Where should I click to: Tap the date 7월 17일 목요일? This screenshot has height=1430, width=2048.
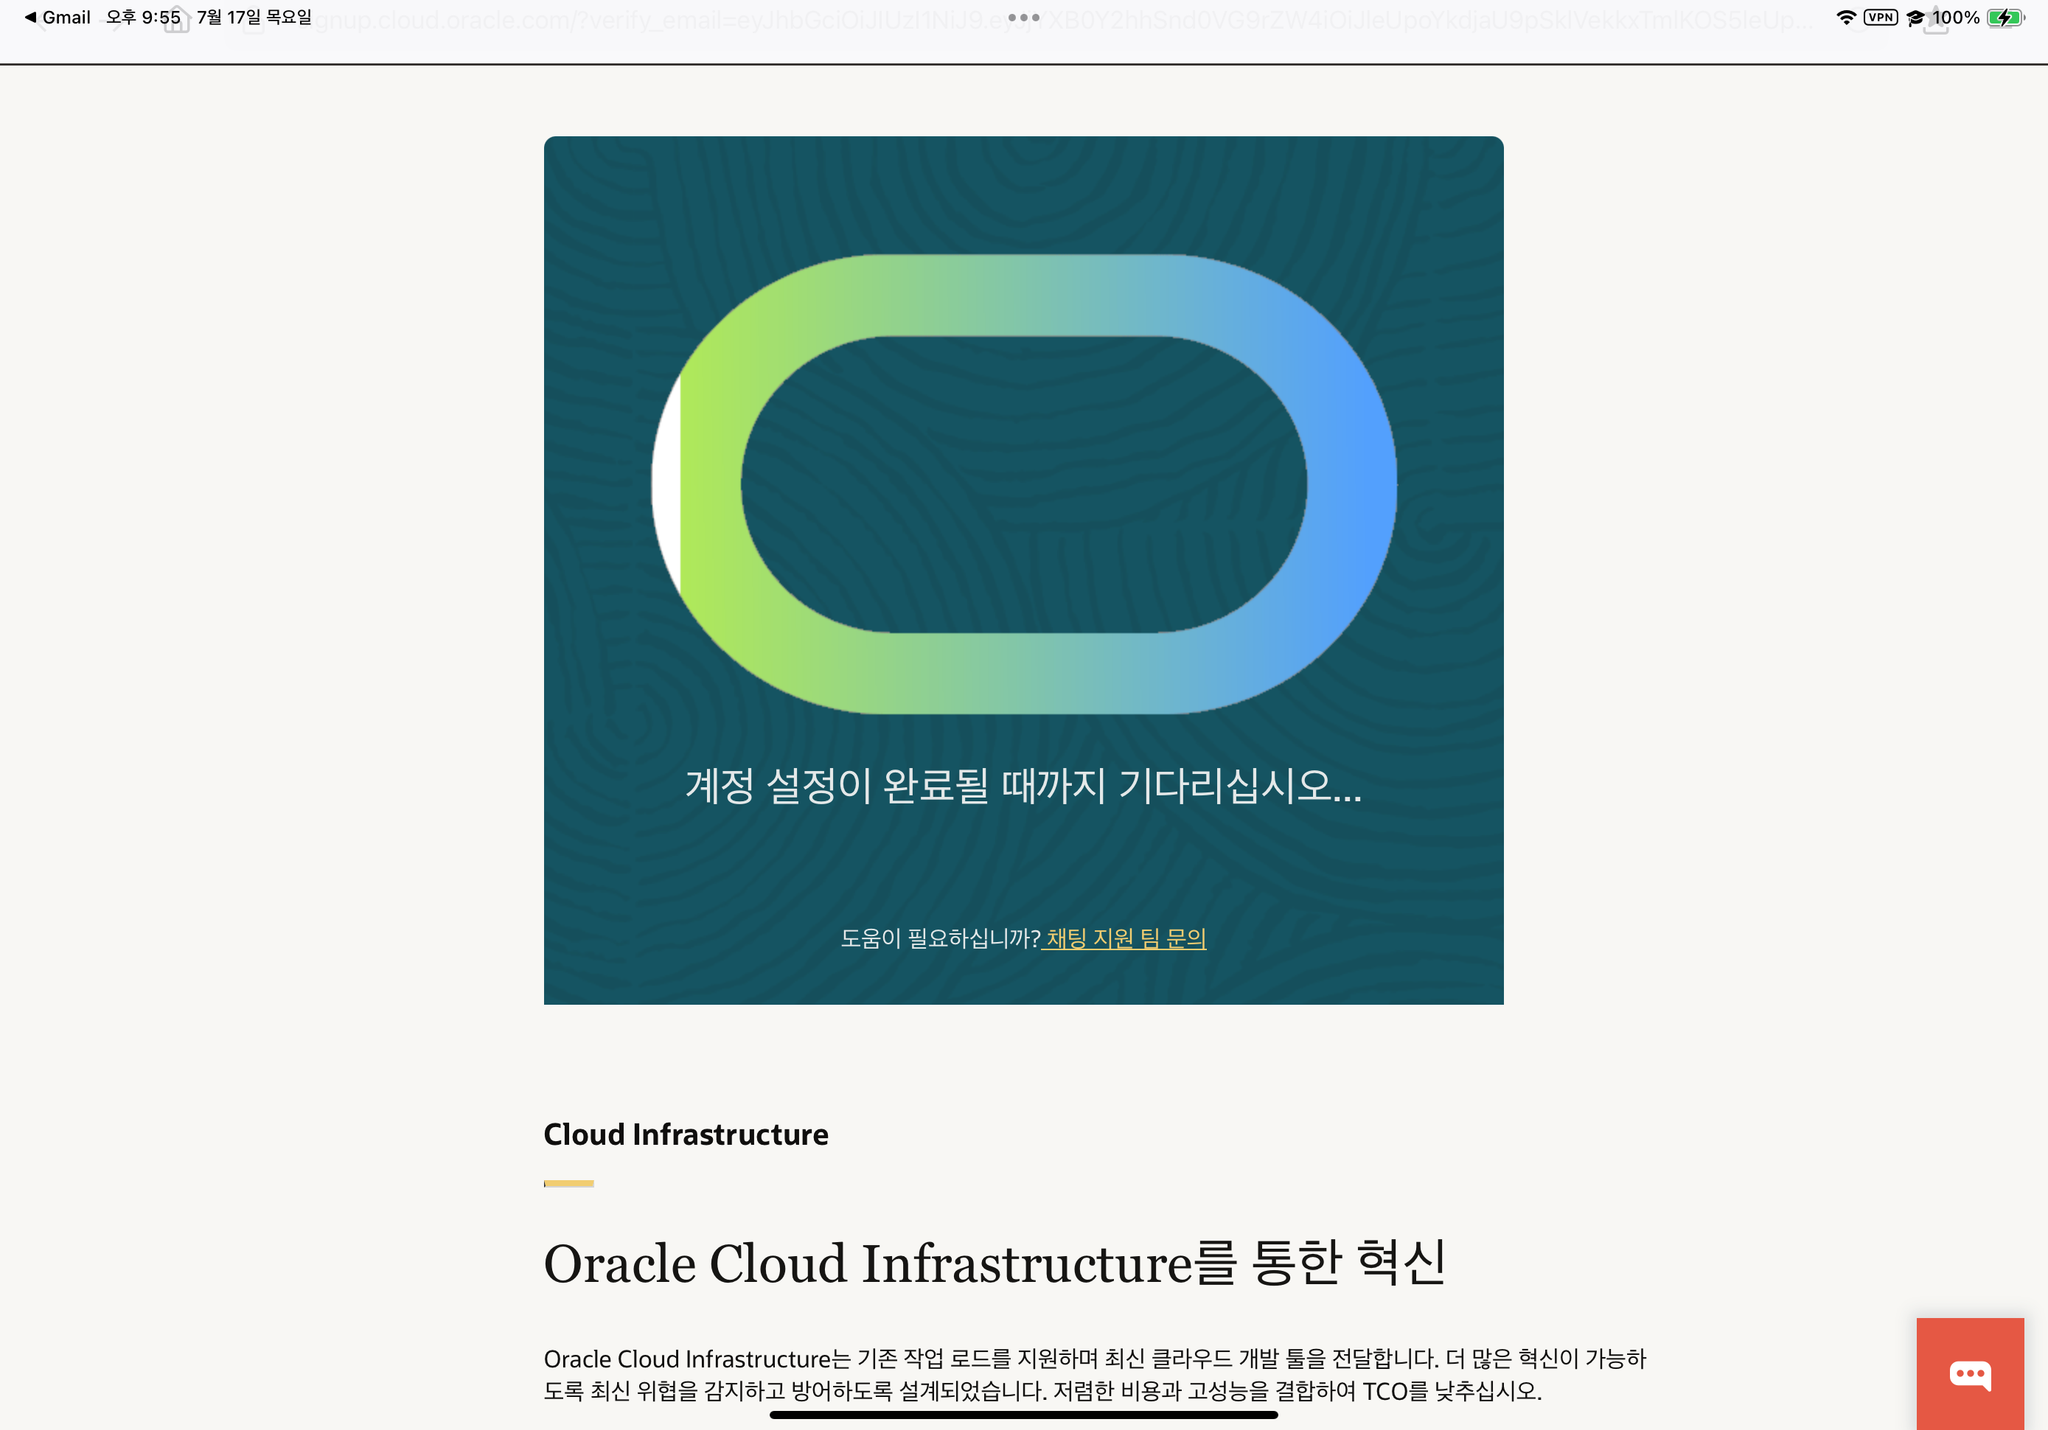click(x=254, y=17)
